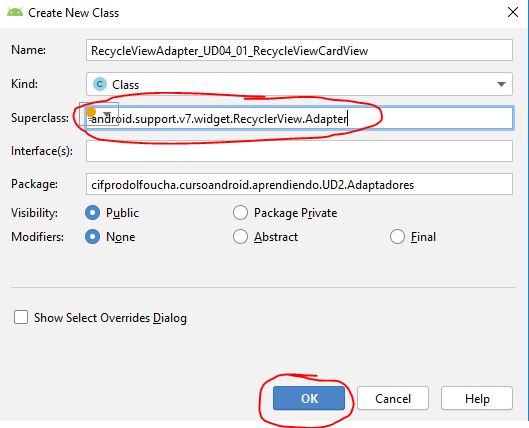529x428 pixels.
Task: Click the Name input field
Action: click(299, 50)
